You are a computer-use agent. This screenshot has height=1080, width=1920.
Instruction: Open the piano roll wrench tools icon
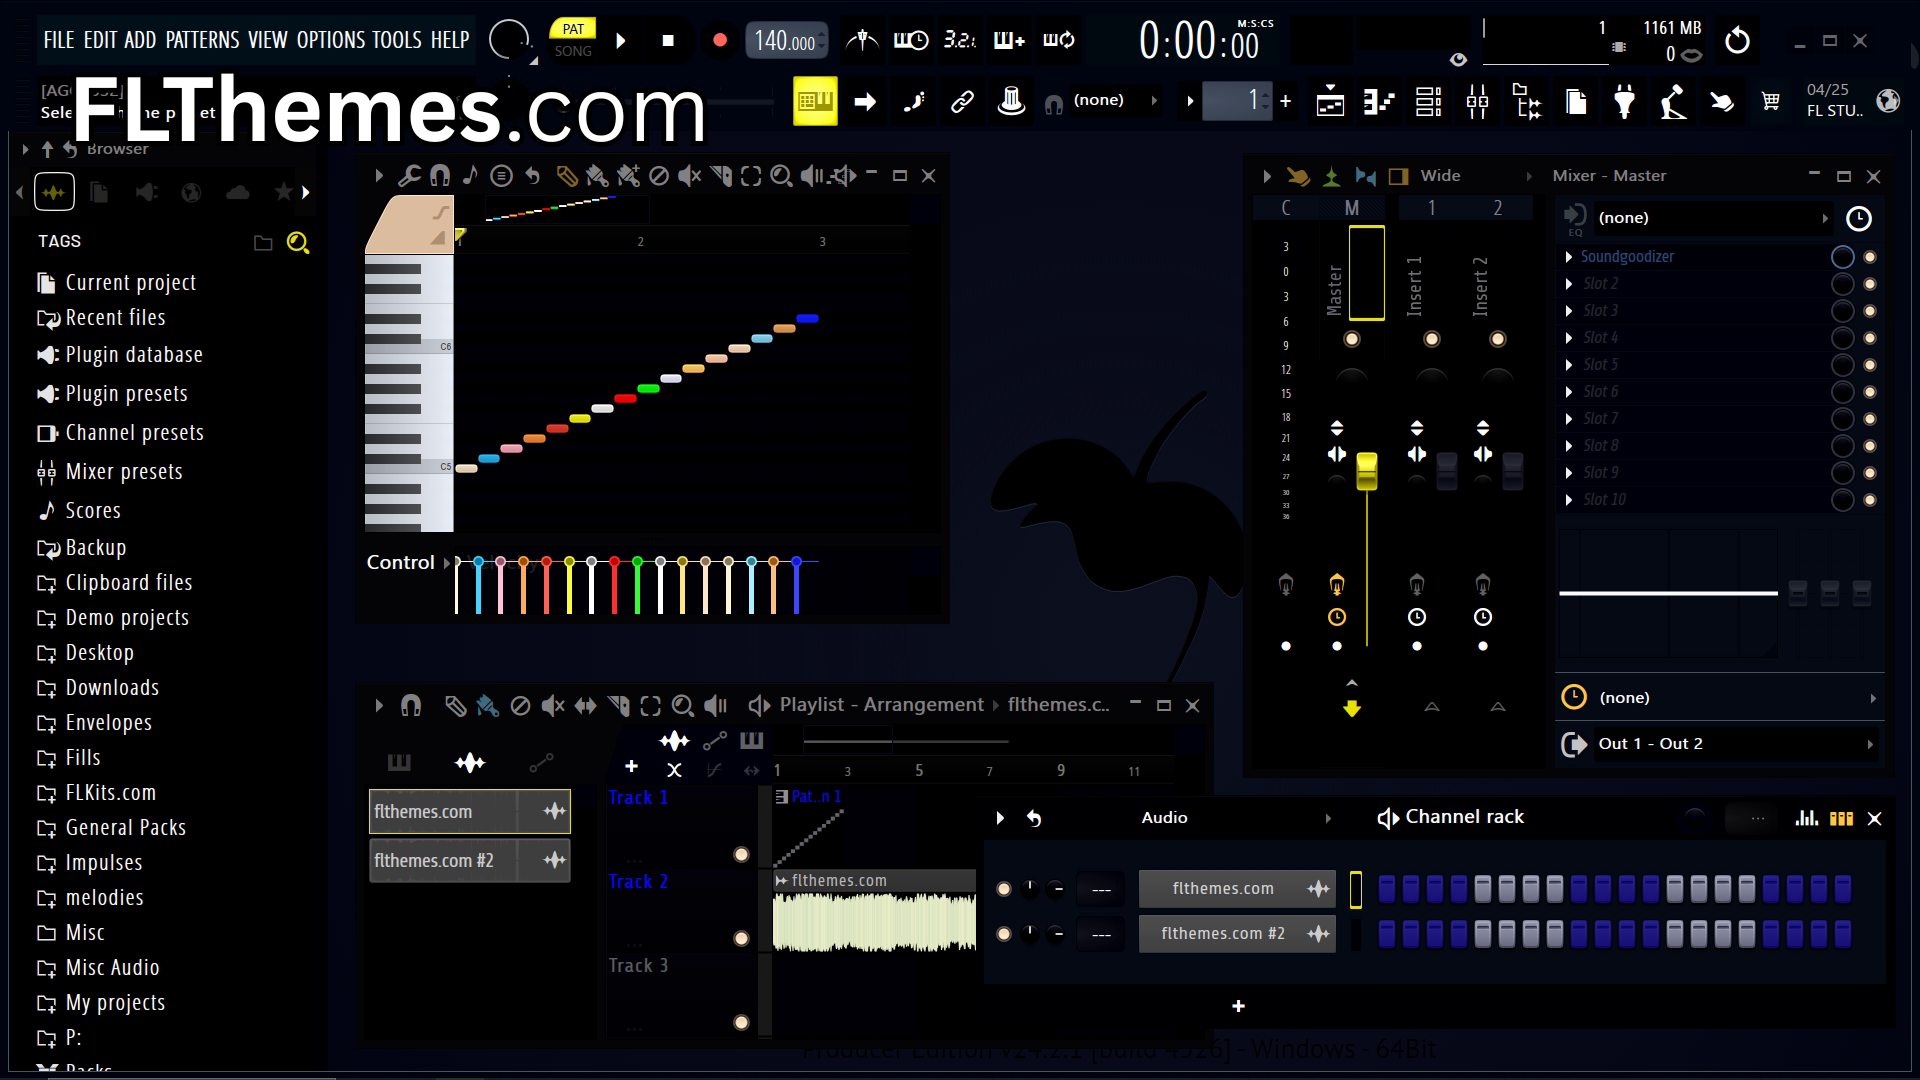(409, 176)
